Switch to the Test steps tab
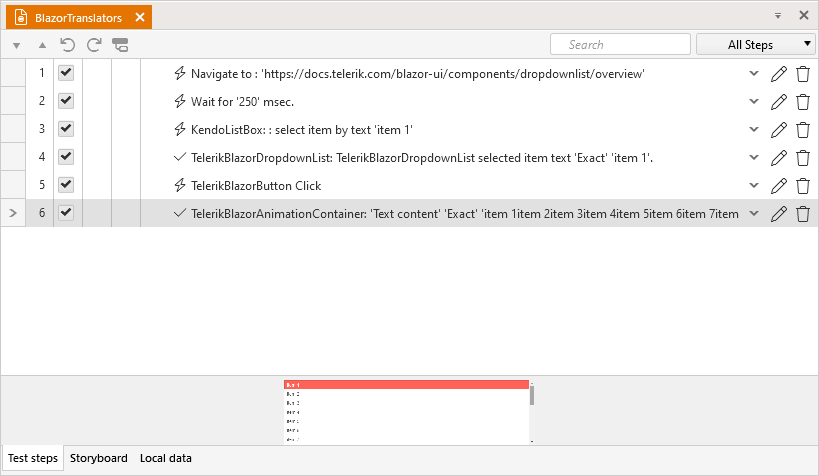Screen dimensions: 819x476 coord(33,458)
